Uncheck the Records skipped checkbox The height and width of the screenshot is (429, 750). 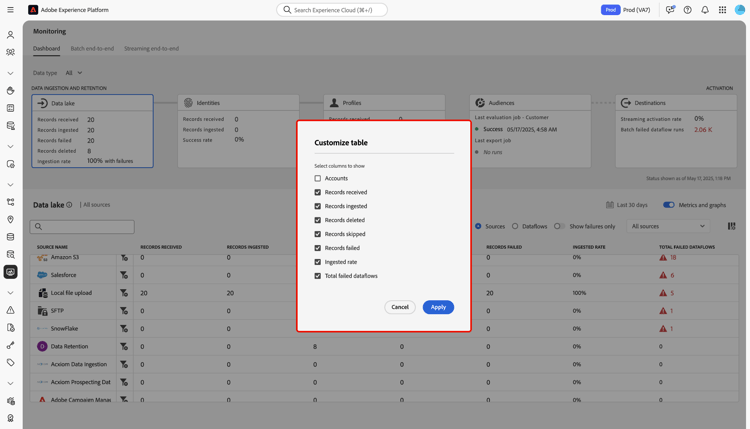coord(318,234)
